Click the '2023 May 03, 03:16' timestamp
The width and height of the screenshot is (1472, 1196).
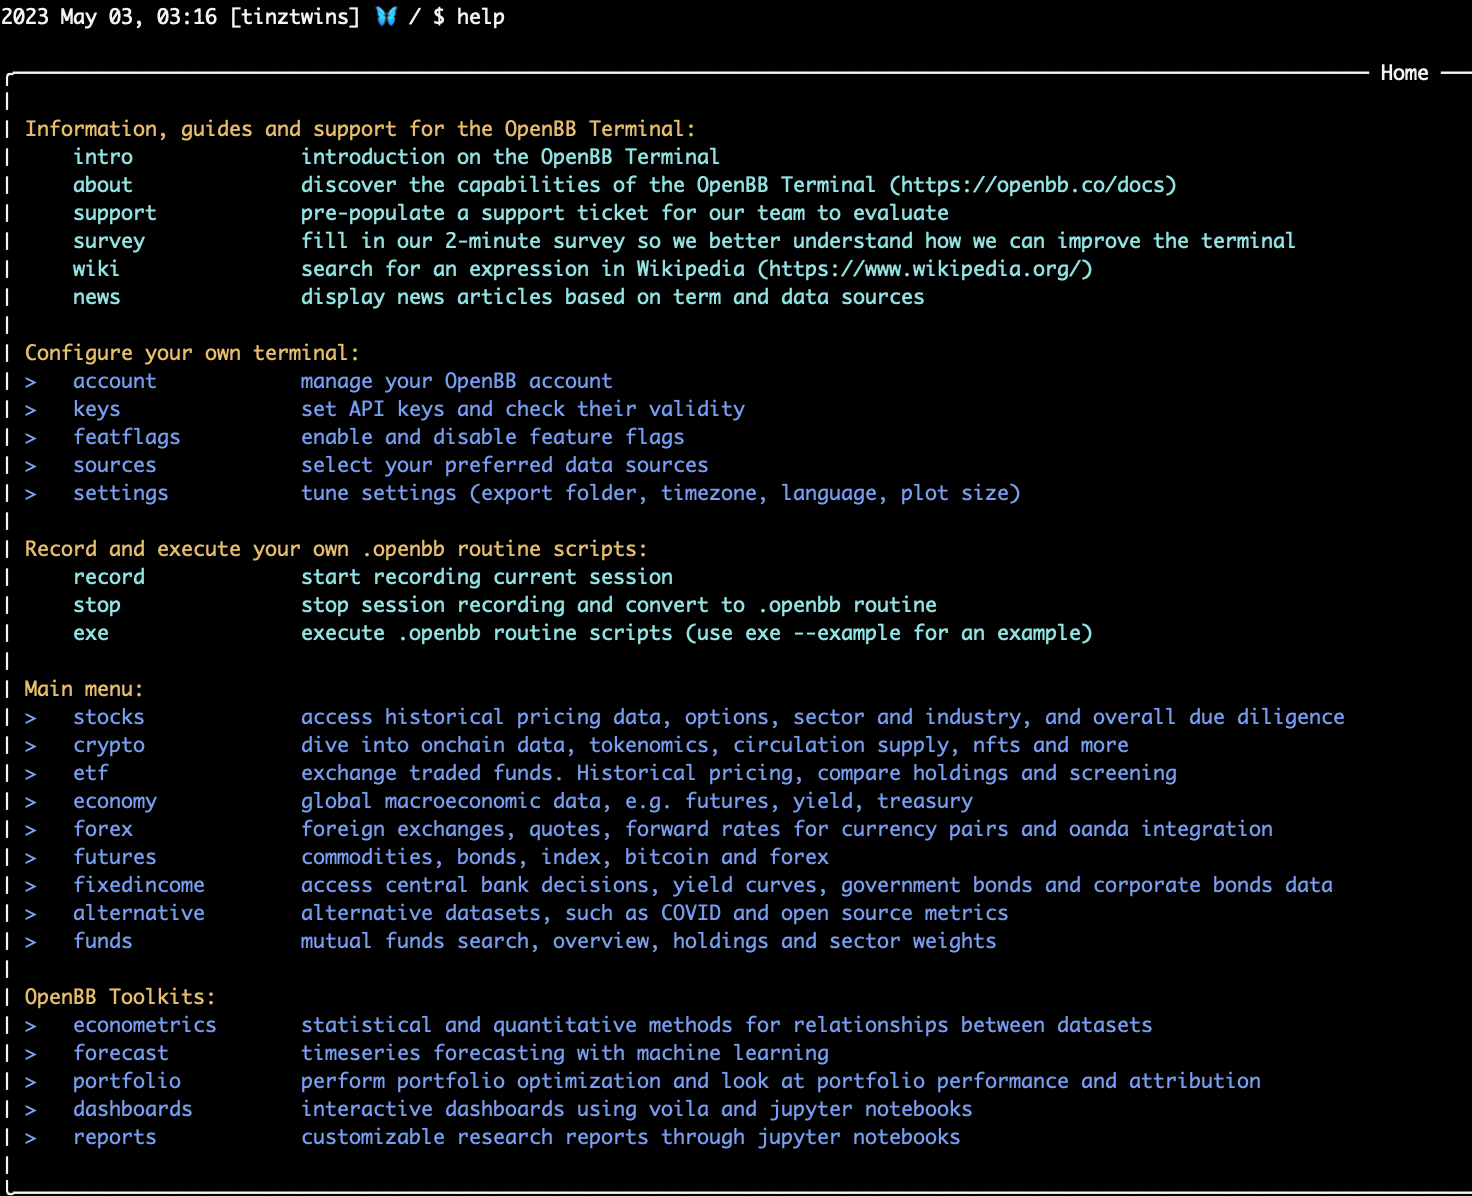(x=109, y=17)
